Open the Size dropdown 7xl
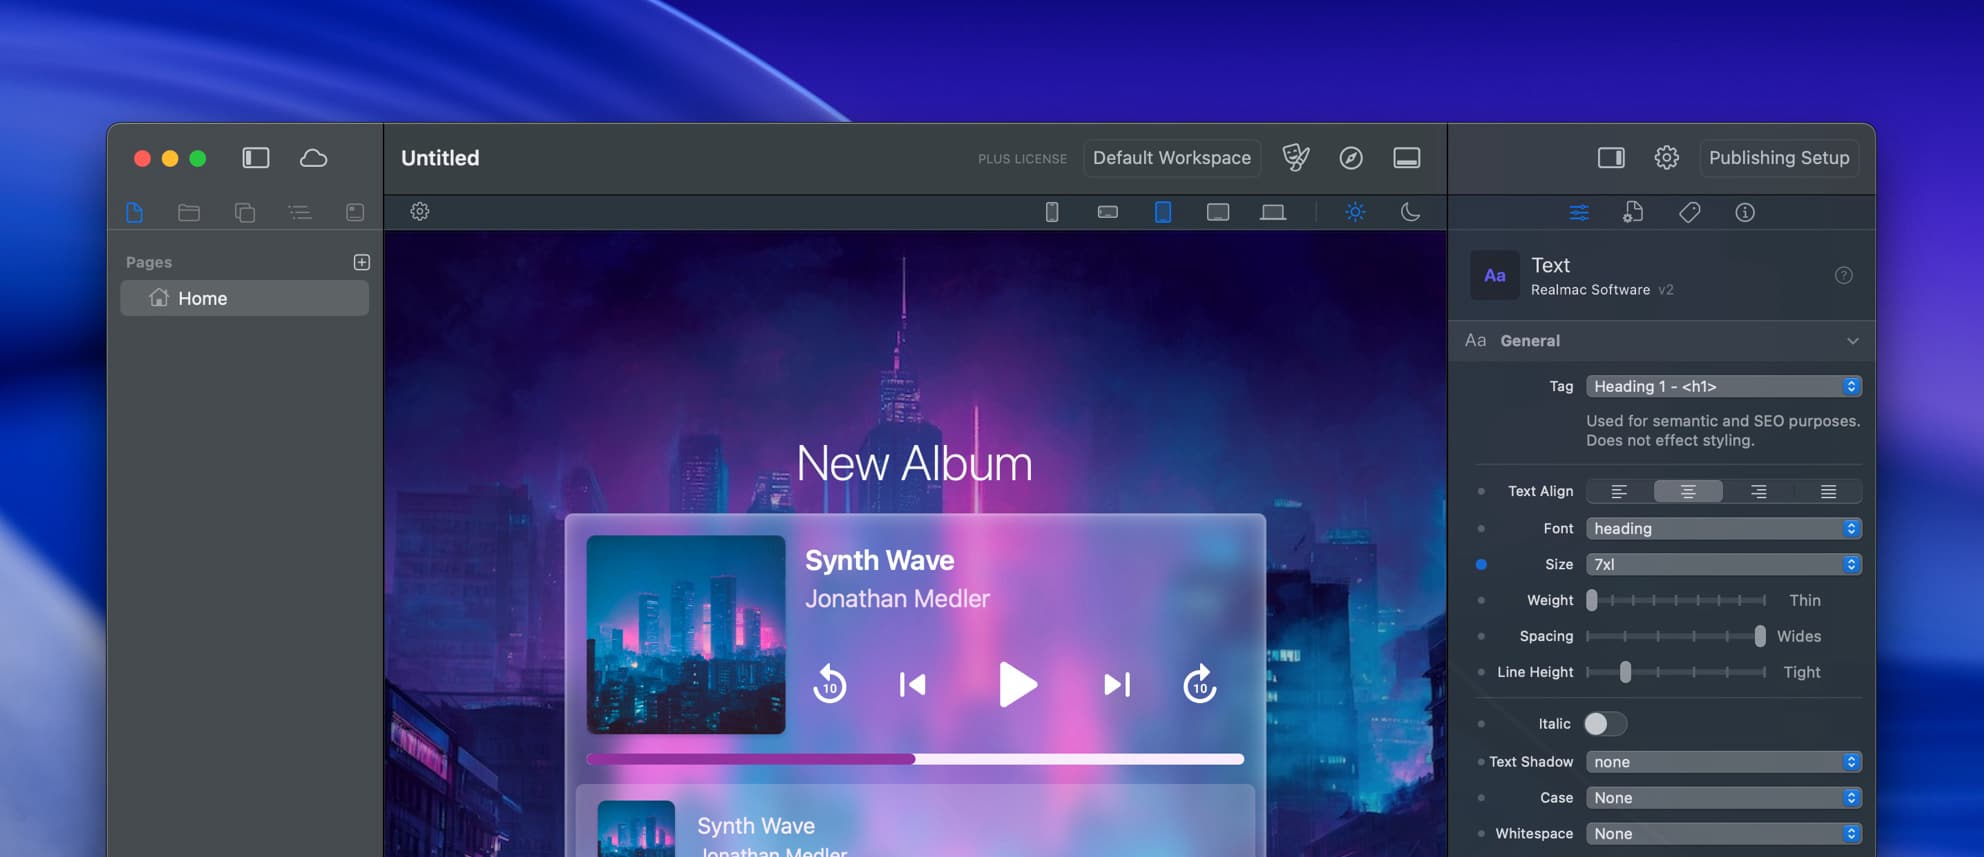 [1724, 564]
